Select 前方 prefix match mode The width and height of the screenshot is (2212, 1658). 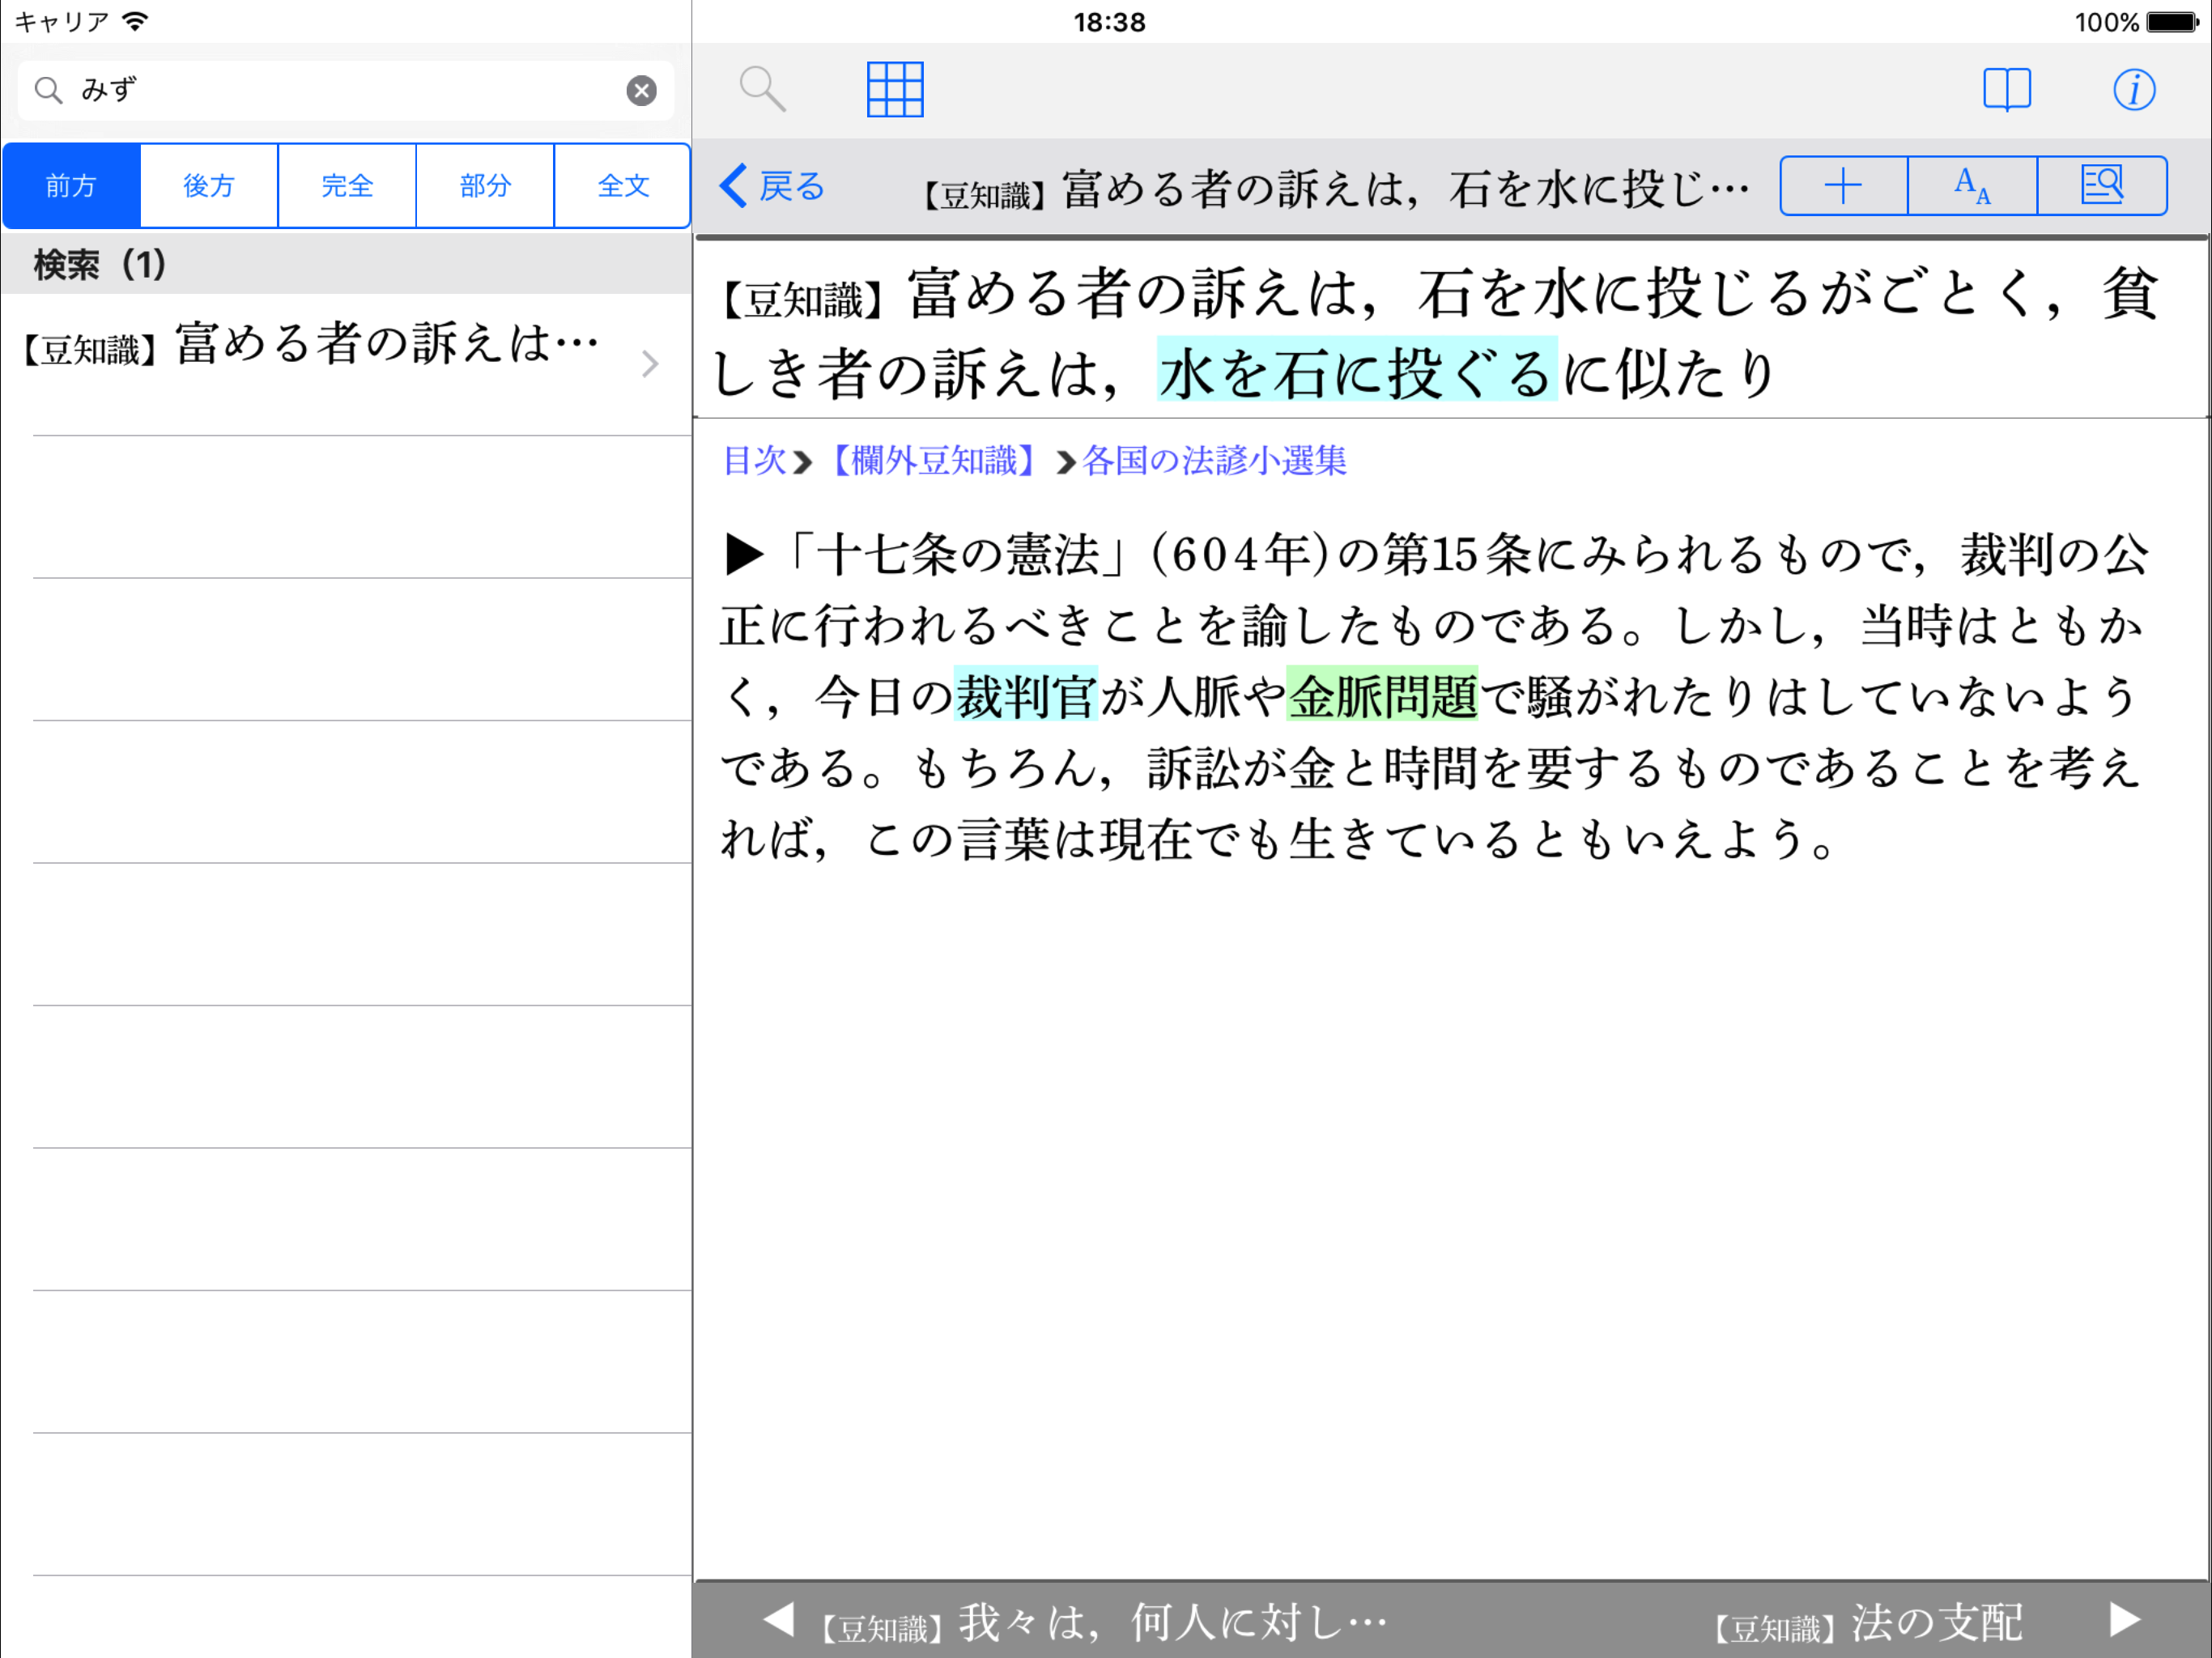[x=71, y=186]
